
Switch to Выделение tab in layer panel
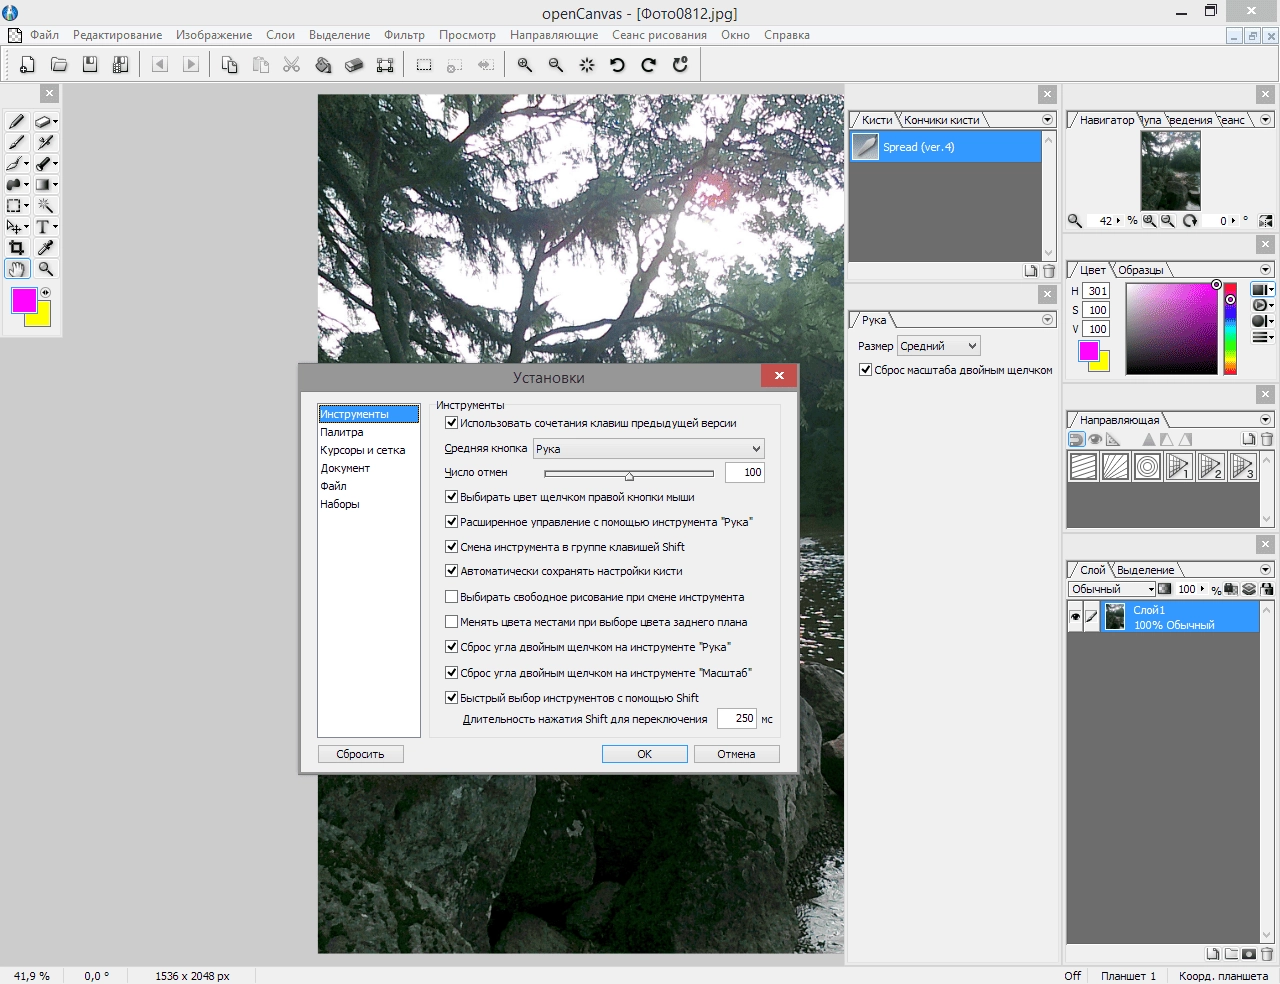click(x=1145, y=570)
